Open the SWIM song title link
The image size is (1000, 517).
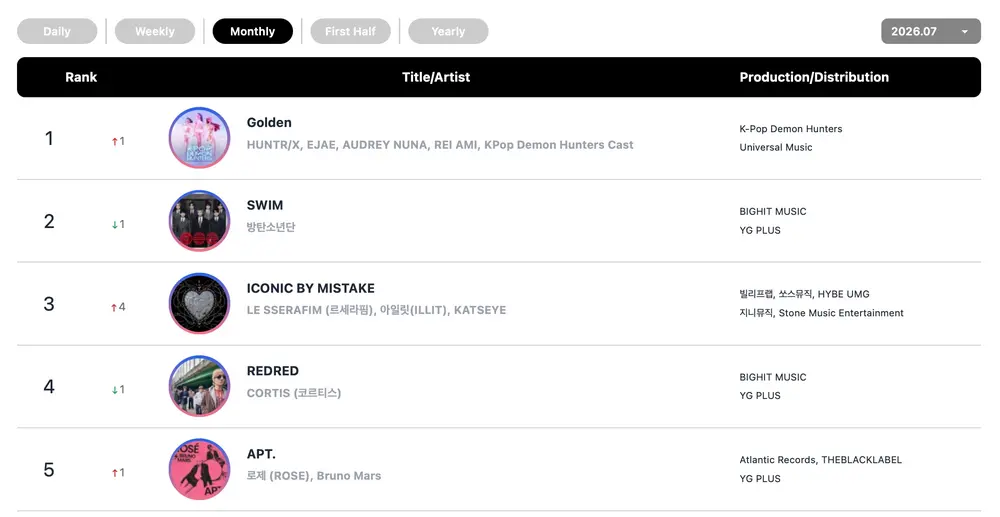pyautogui.click(x=265, y=205)
